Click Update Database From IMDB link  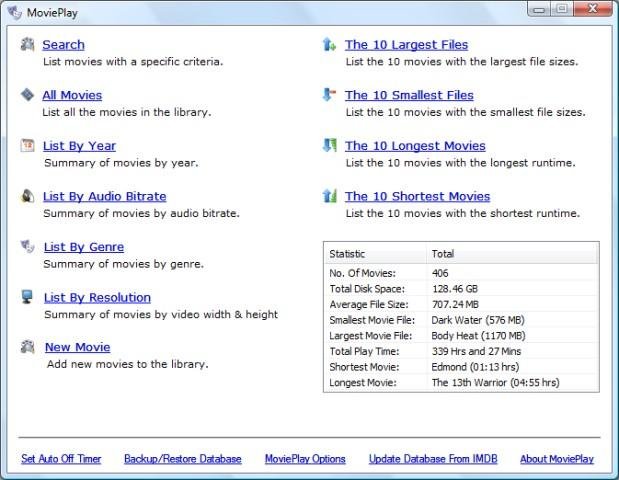[433, 459]
